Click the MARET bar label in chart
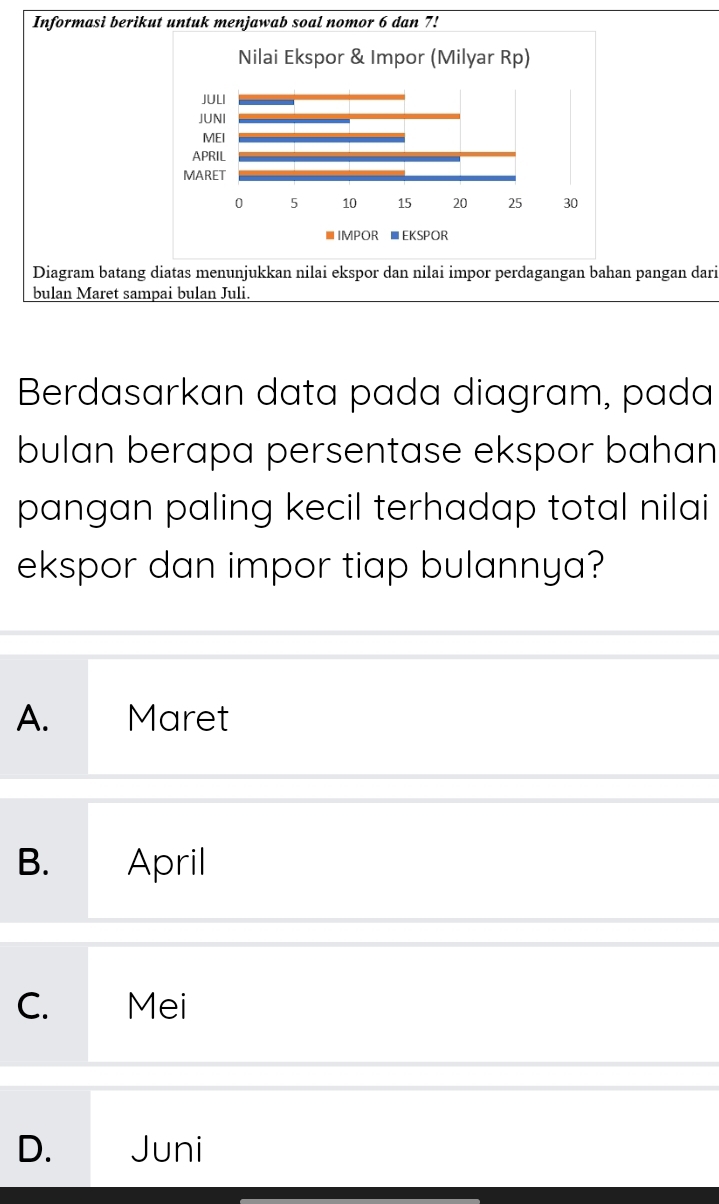719x1204 pixels. click(207, 175)
